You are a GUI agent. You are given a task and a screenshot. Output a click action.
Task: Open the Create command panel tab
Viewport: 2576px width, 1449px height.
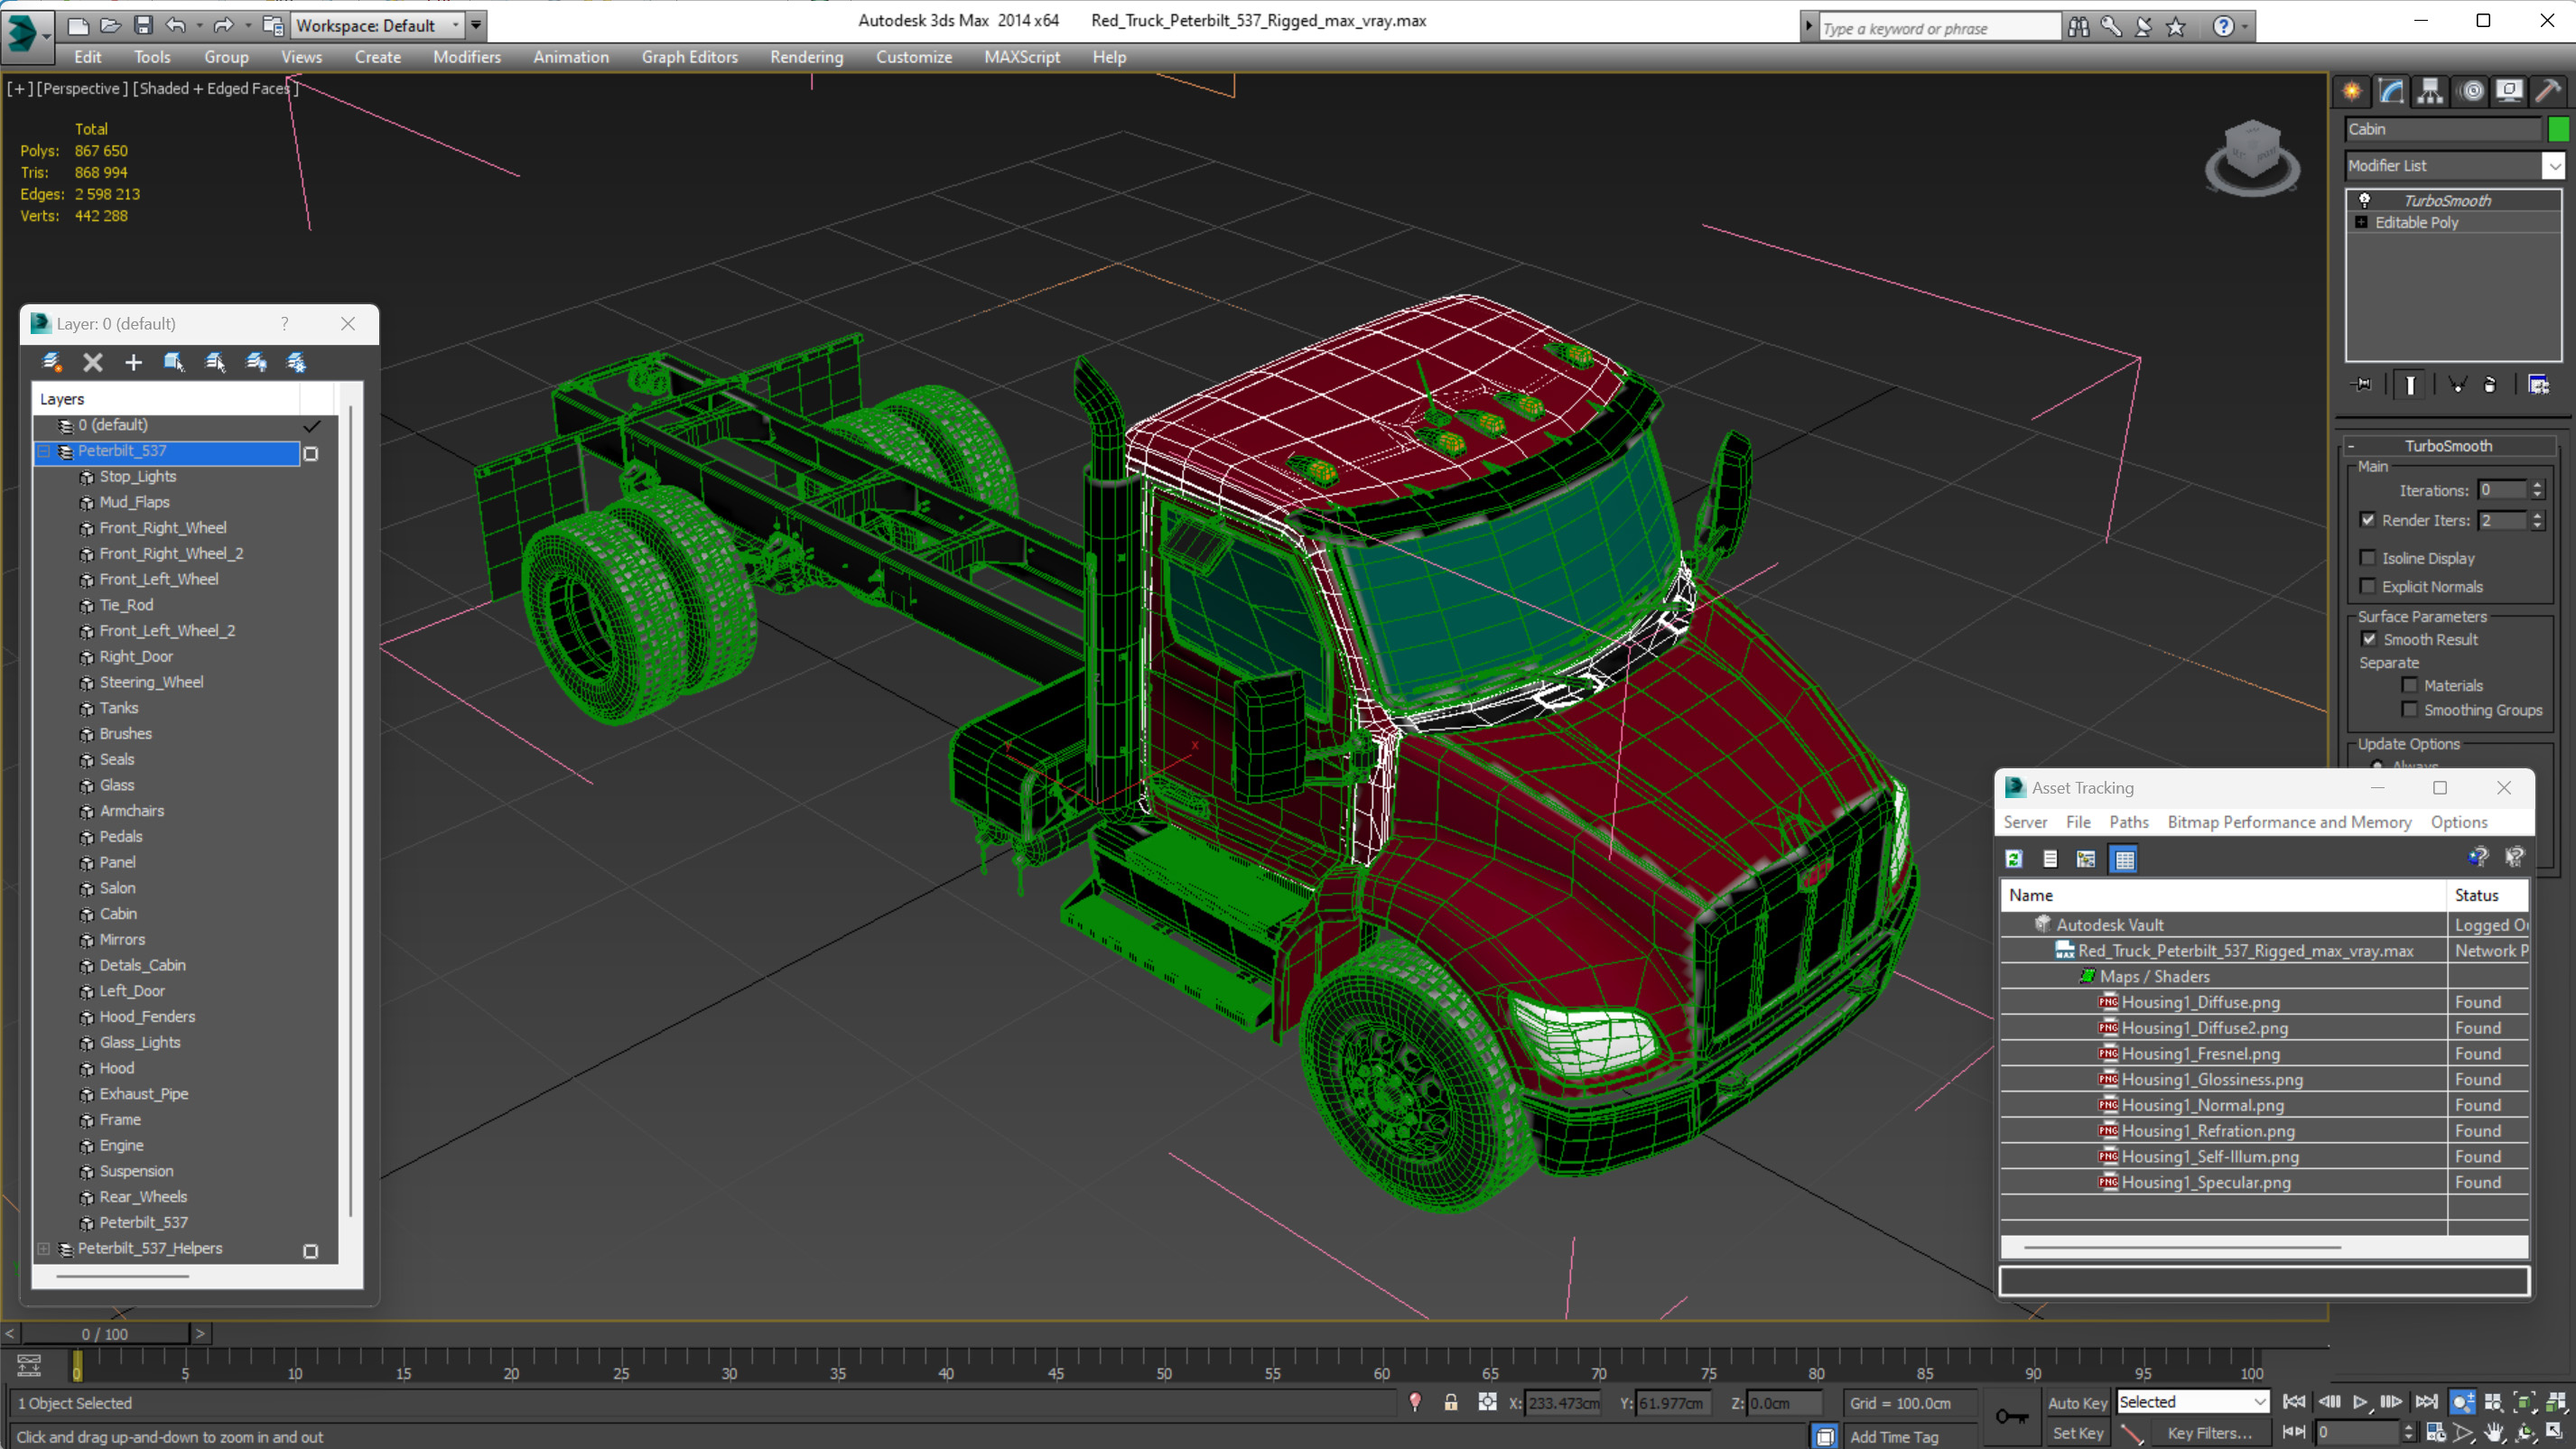click(x=2351, y=91)
